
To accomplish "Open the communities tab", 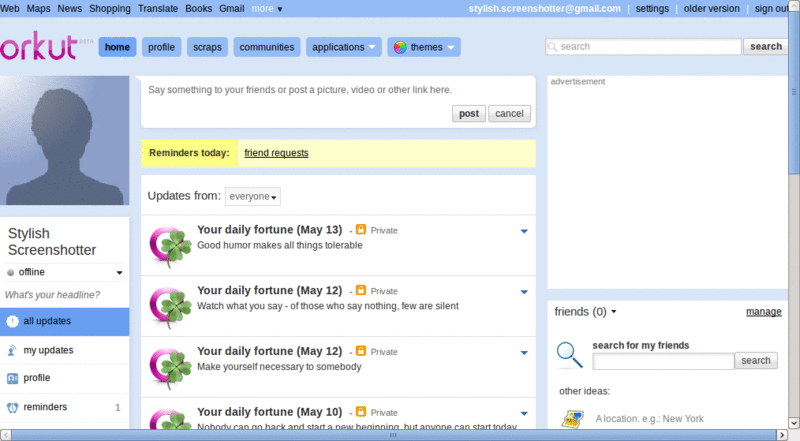I will coord(267,47).
